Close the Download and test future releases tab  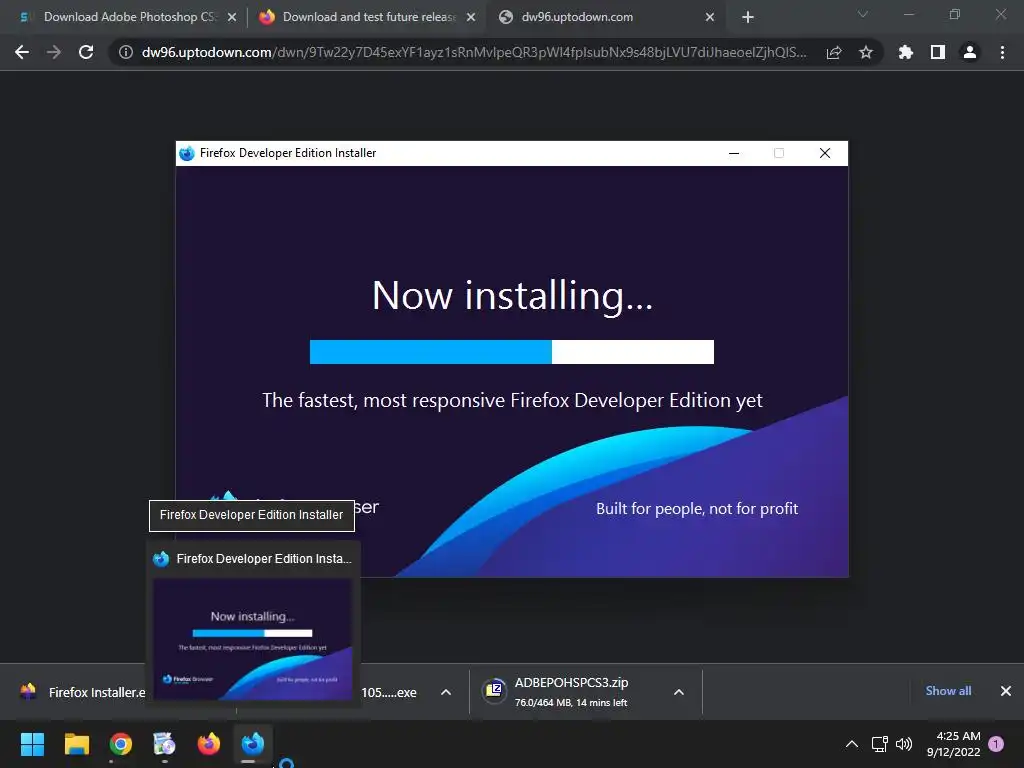(471, 17)
